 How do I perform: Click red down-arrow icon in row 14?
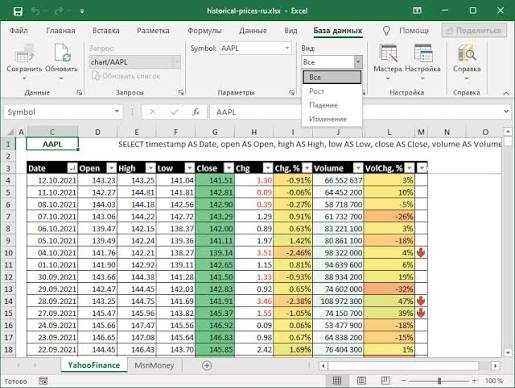tap(421, 301)
